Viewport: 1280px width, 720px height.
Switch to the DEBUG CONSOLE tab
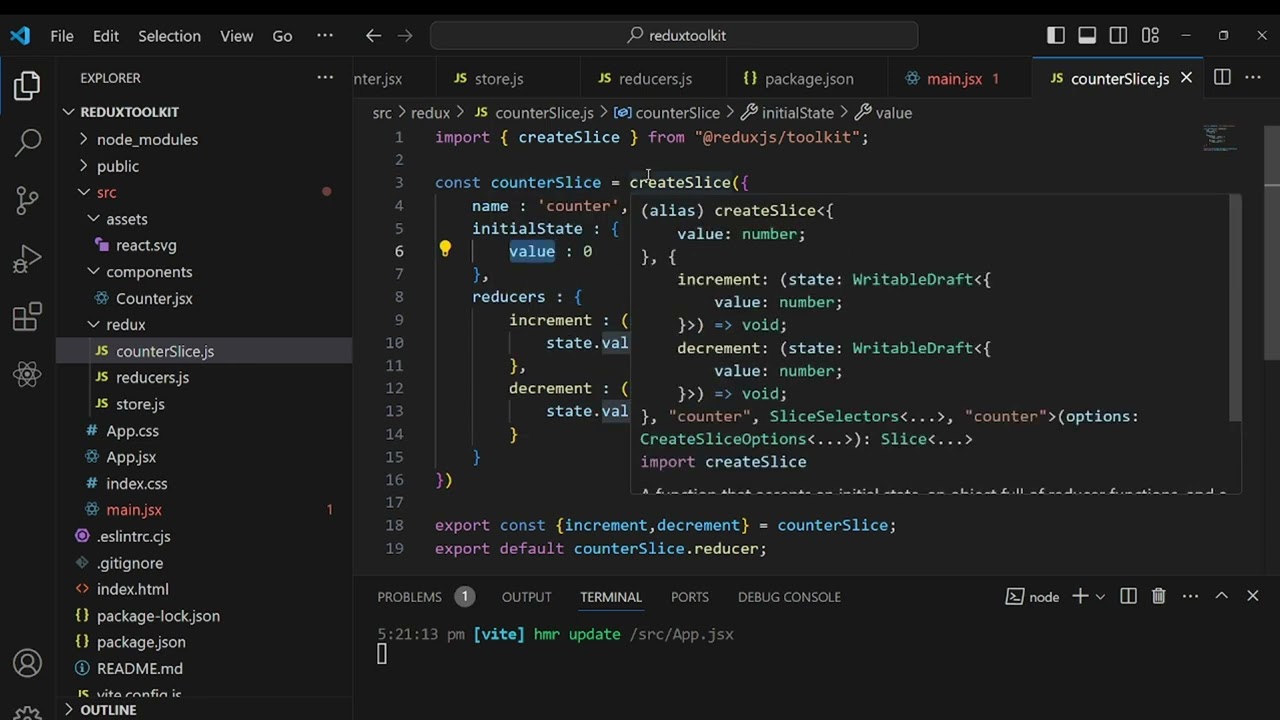pyautogui.click(x=789, y=596)
